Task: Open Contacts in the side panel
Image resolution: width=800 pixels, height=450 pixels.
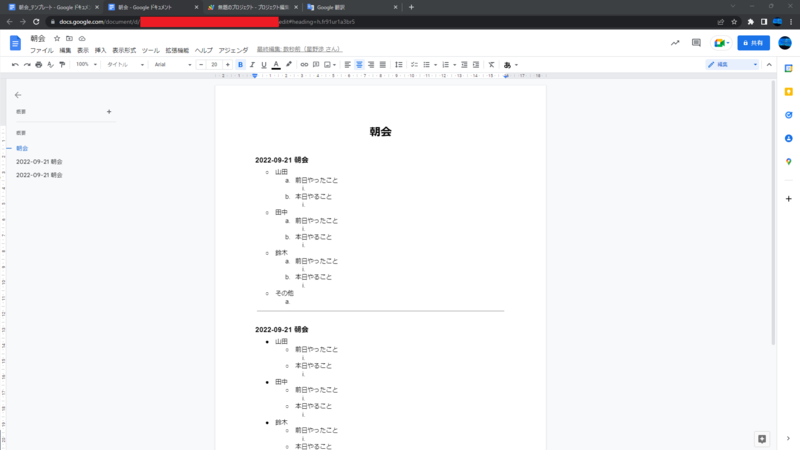Action: (x=789, y=138)
